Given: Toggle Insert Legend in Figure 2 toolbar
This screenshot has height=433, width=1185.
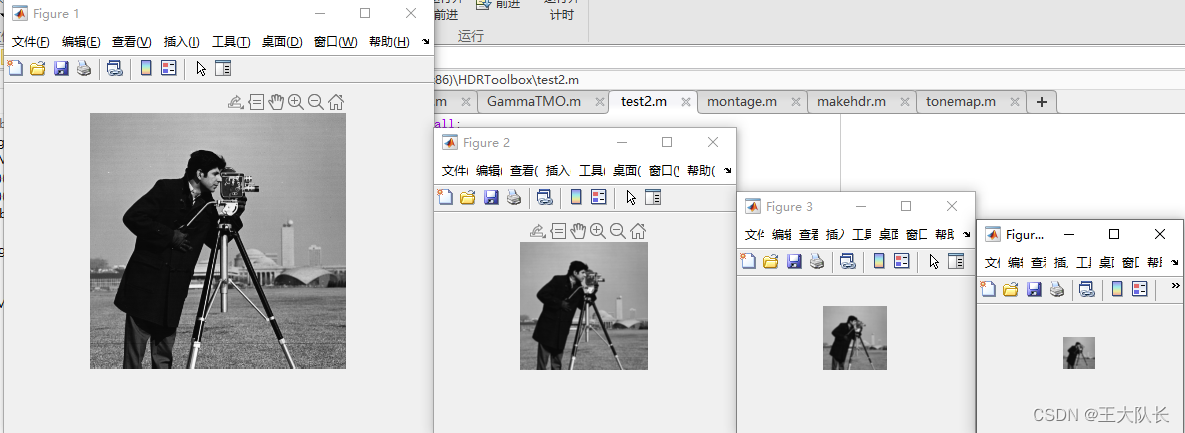Looking at the screenshot, I should (599, 197).
